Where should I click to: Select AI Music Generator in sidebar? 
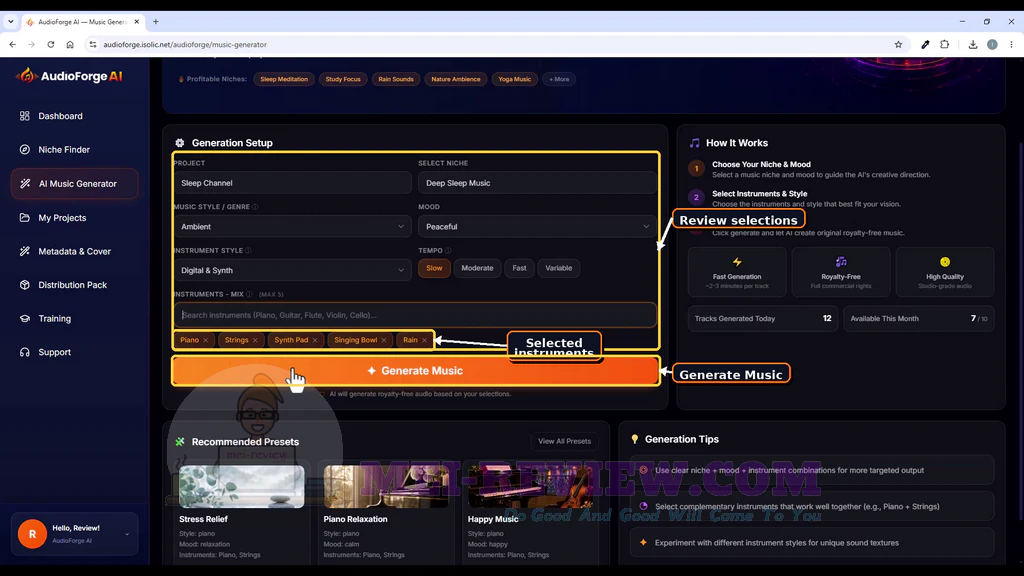click(x=74, y=184)
